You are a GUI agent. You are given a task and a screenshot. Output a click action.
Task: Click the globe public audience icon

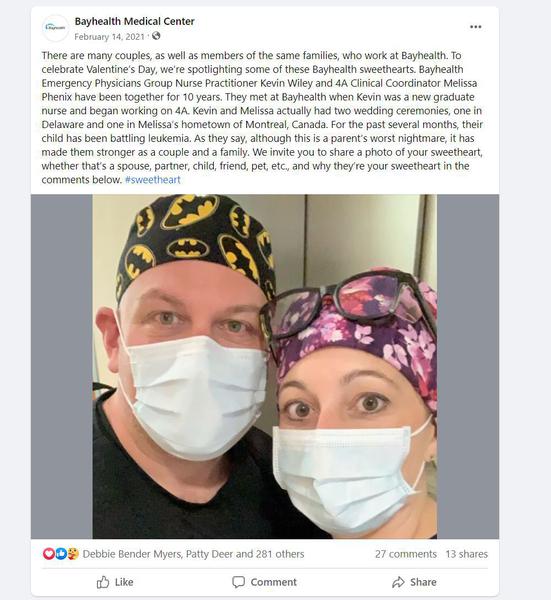(x=156, y=36)
